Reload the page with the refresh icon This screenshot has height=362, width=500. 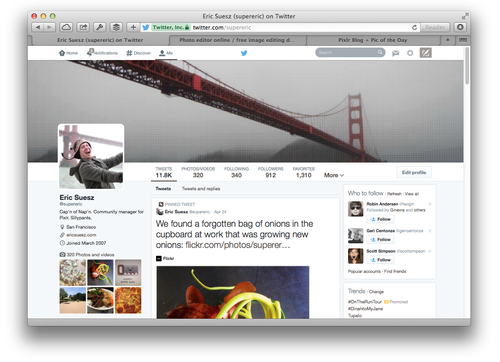point(414,27)
